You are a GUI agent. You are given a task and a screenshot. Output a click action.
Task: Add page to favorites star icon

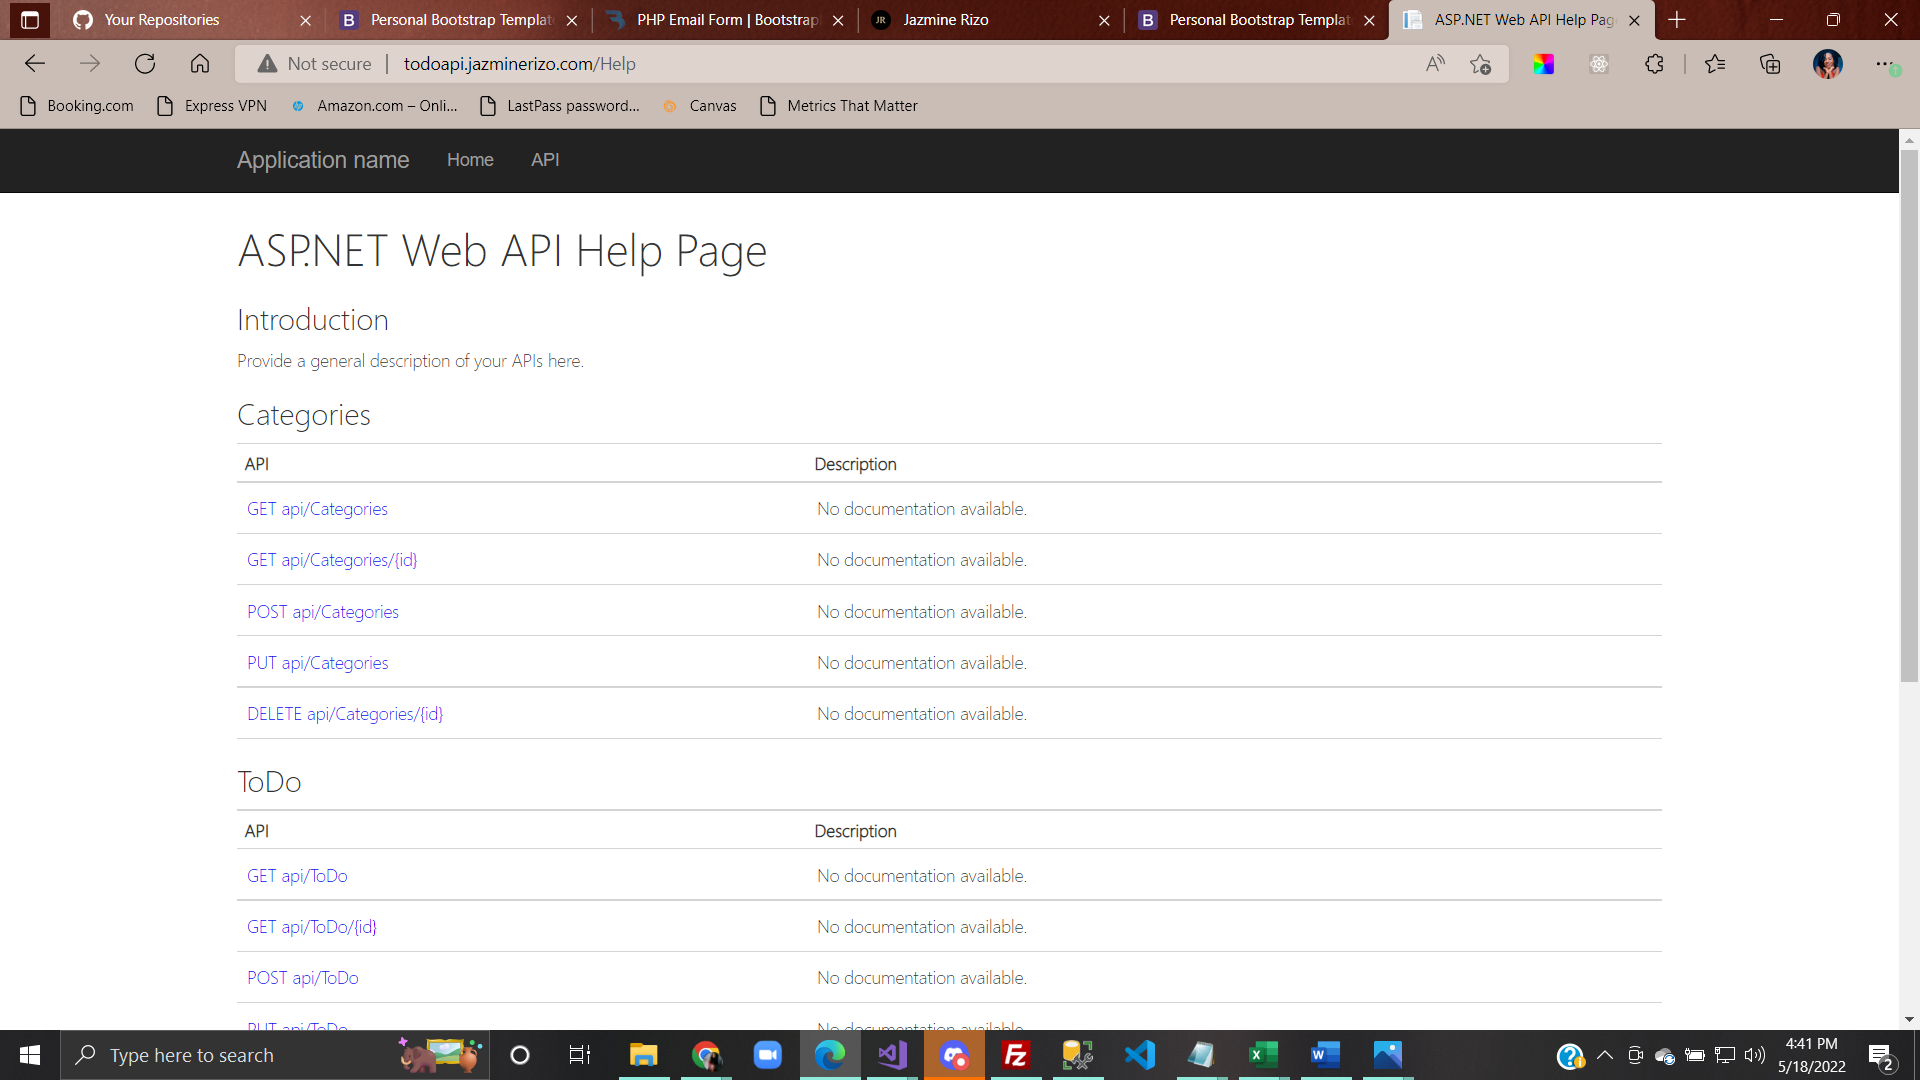1480,64
